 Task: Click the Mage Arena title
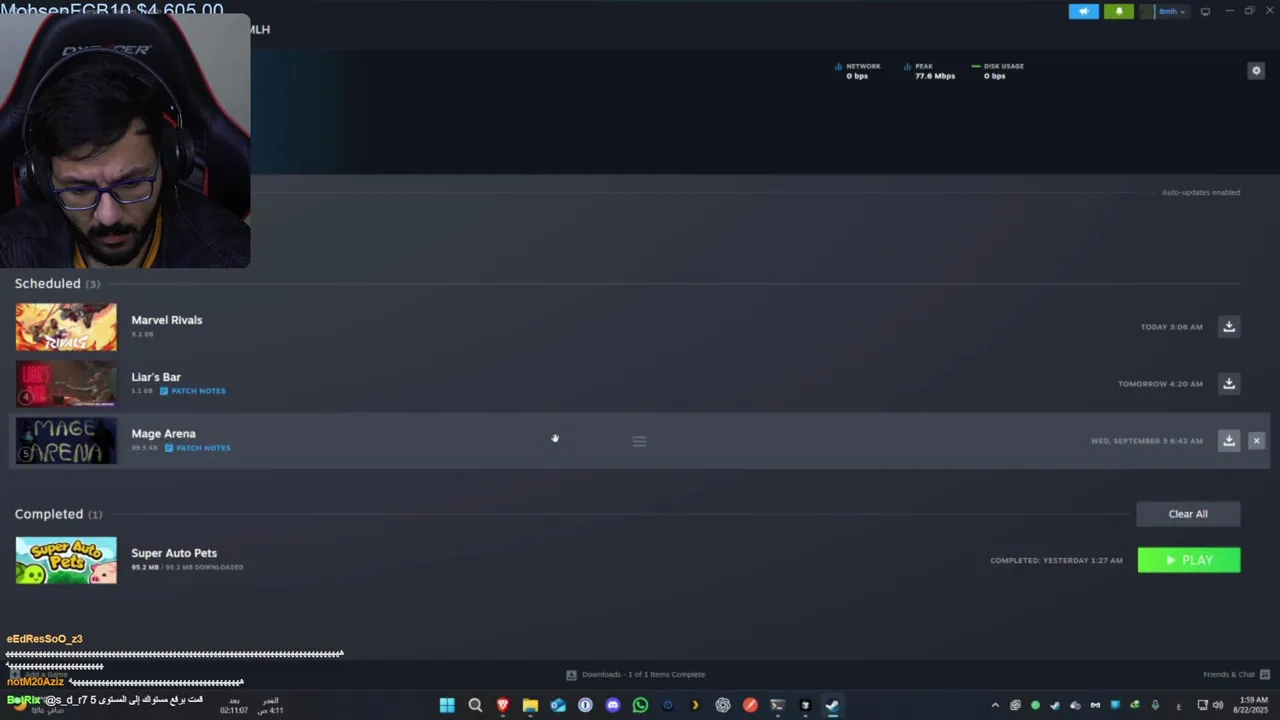point(163,434)
